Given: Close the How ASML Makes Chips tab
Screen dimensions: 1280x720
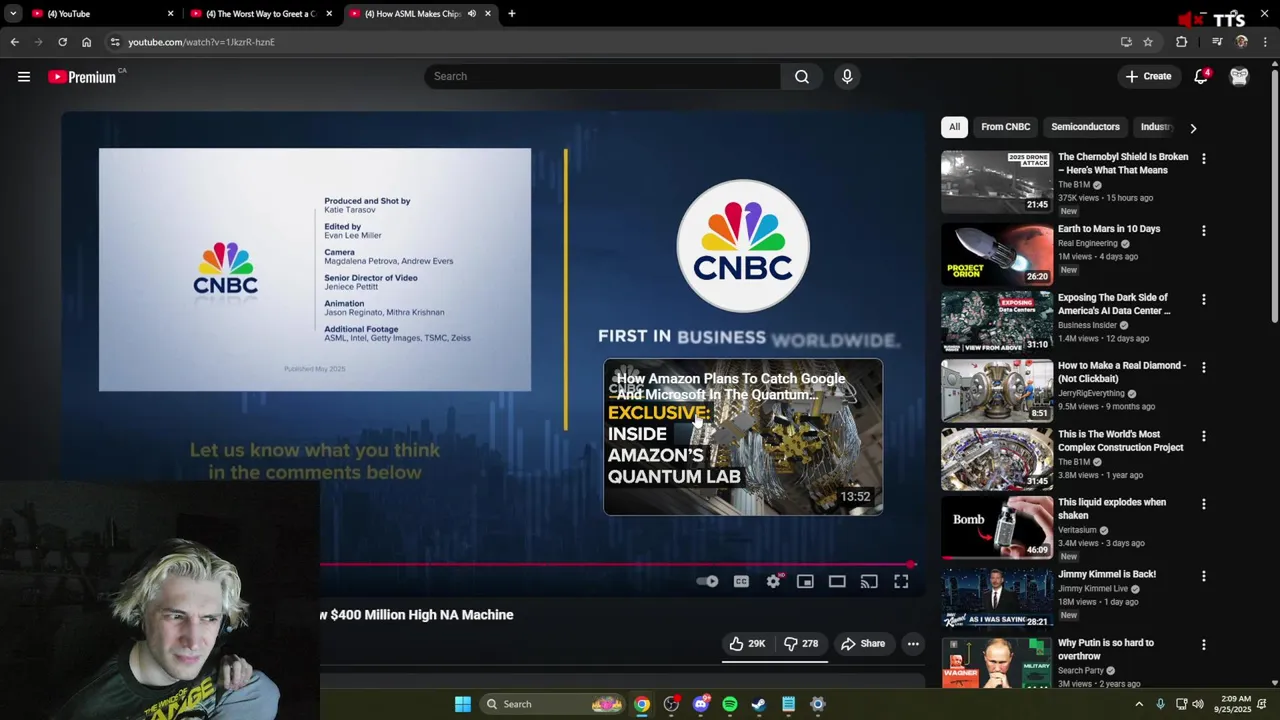Looking at the screenshot, I should click(488, 14).
